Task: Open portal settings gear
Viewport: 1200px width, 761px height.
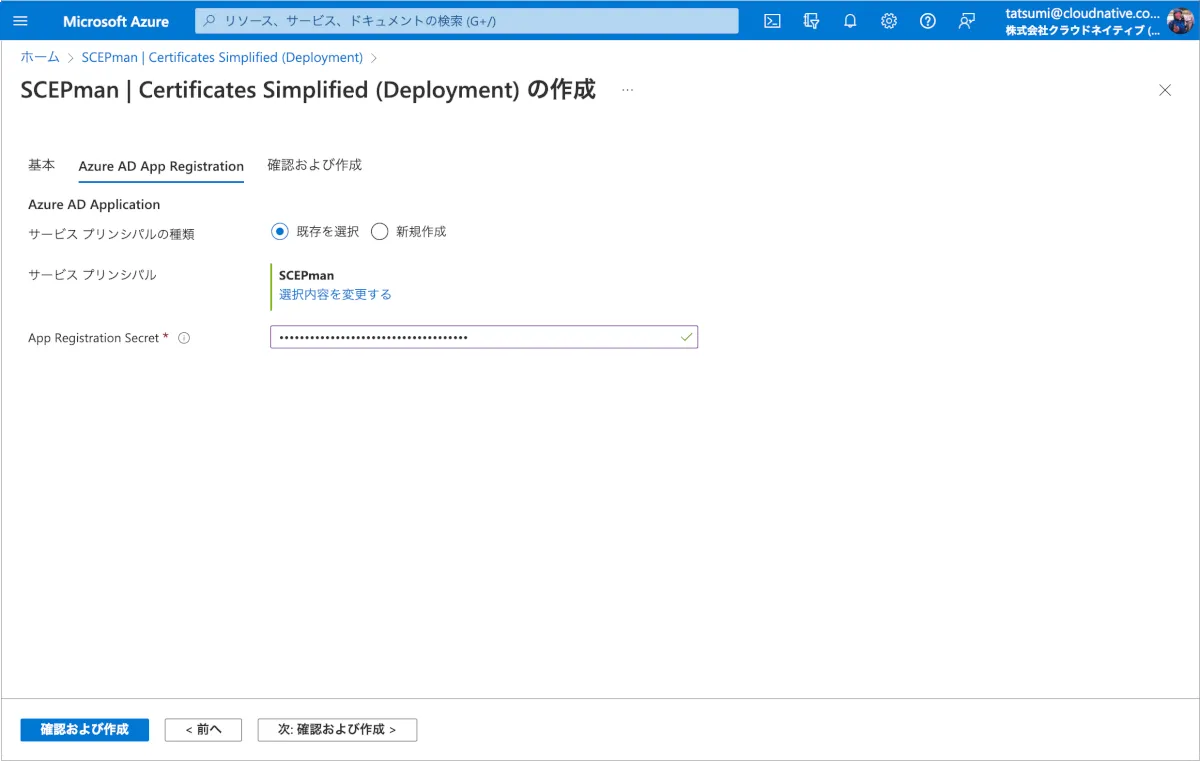Action: [889, 21]
